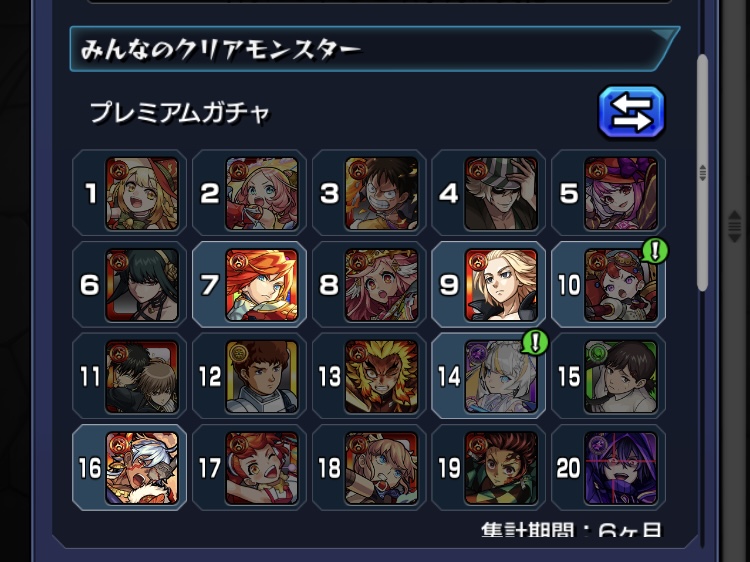Choose rank 6 dark-haired woman monster
This screenshot has height=562, width=750.
142,285
